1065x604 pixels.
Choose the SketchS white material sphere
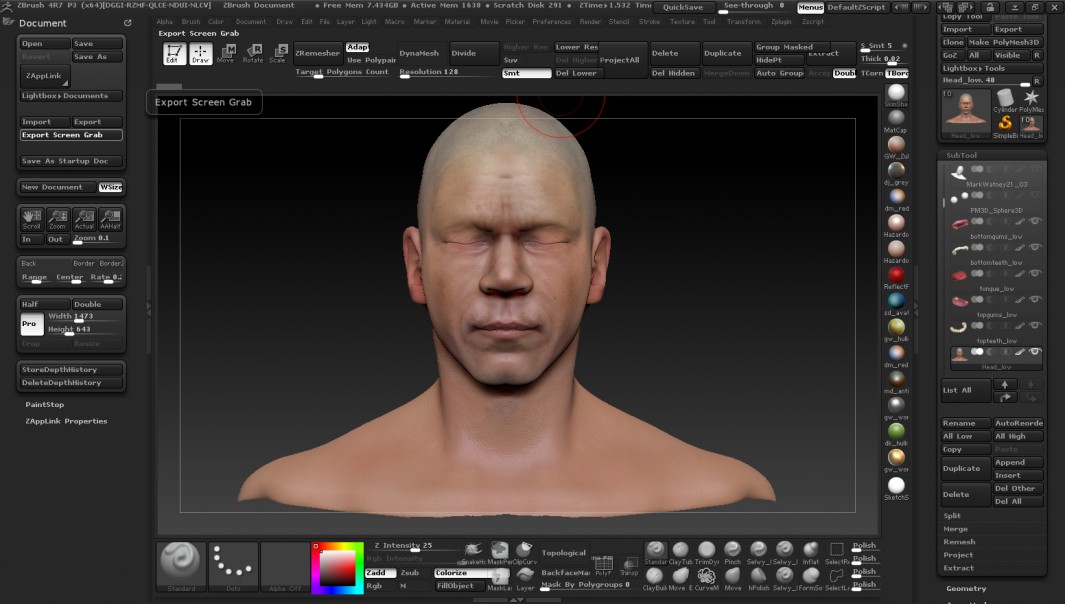click(x=897, y=488)
